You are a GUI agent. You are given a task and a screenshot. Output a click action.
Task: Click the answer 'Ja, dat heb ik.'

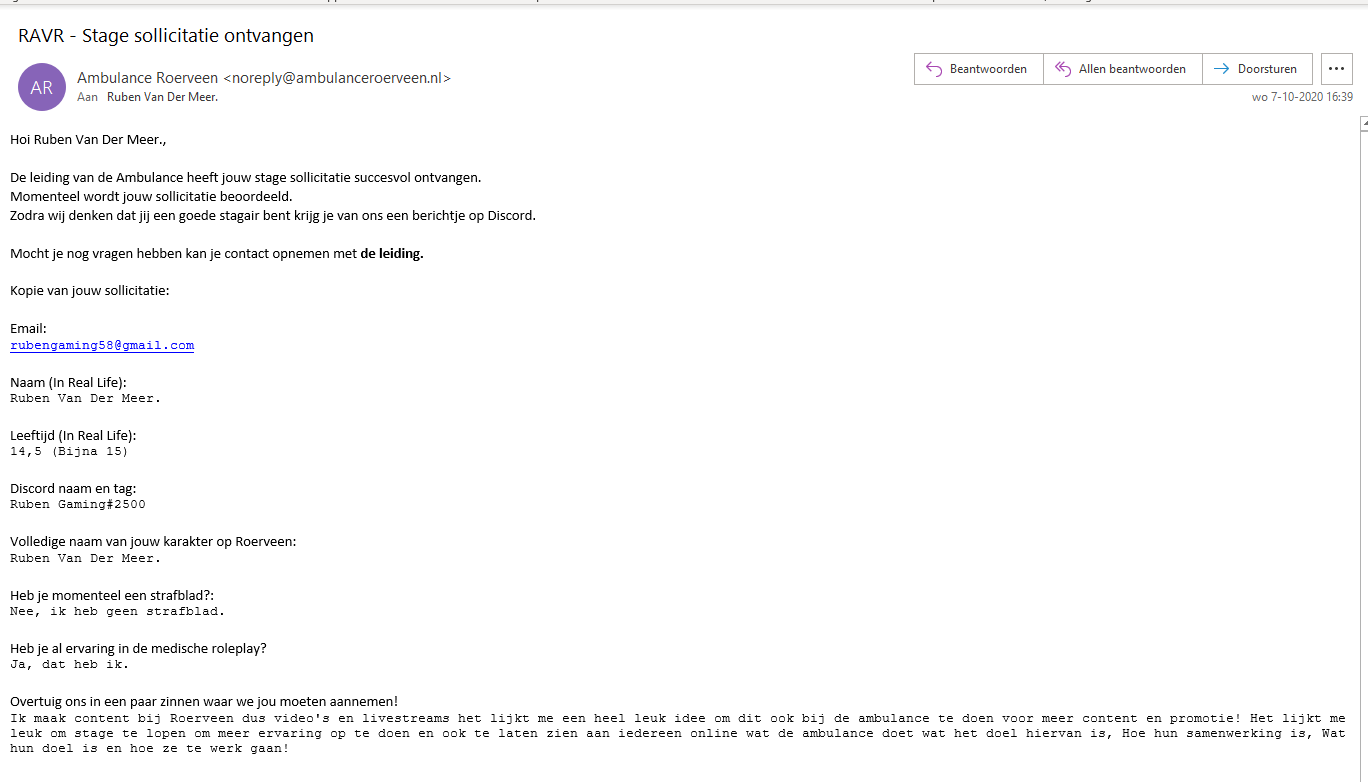pos(69,663)
